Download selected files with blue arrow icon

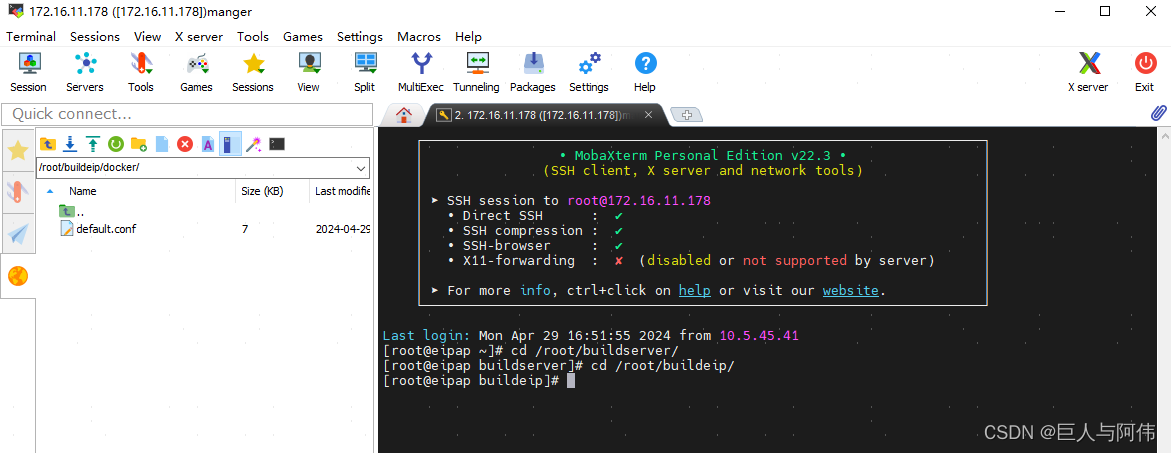70,144
